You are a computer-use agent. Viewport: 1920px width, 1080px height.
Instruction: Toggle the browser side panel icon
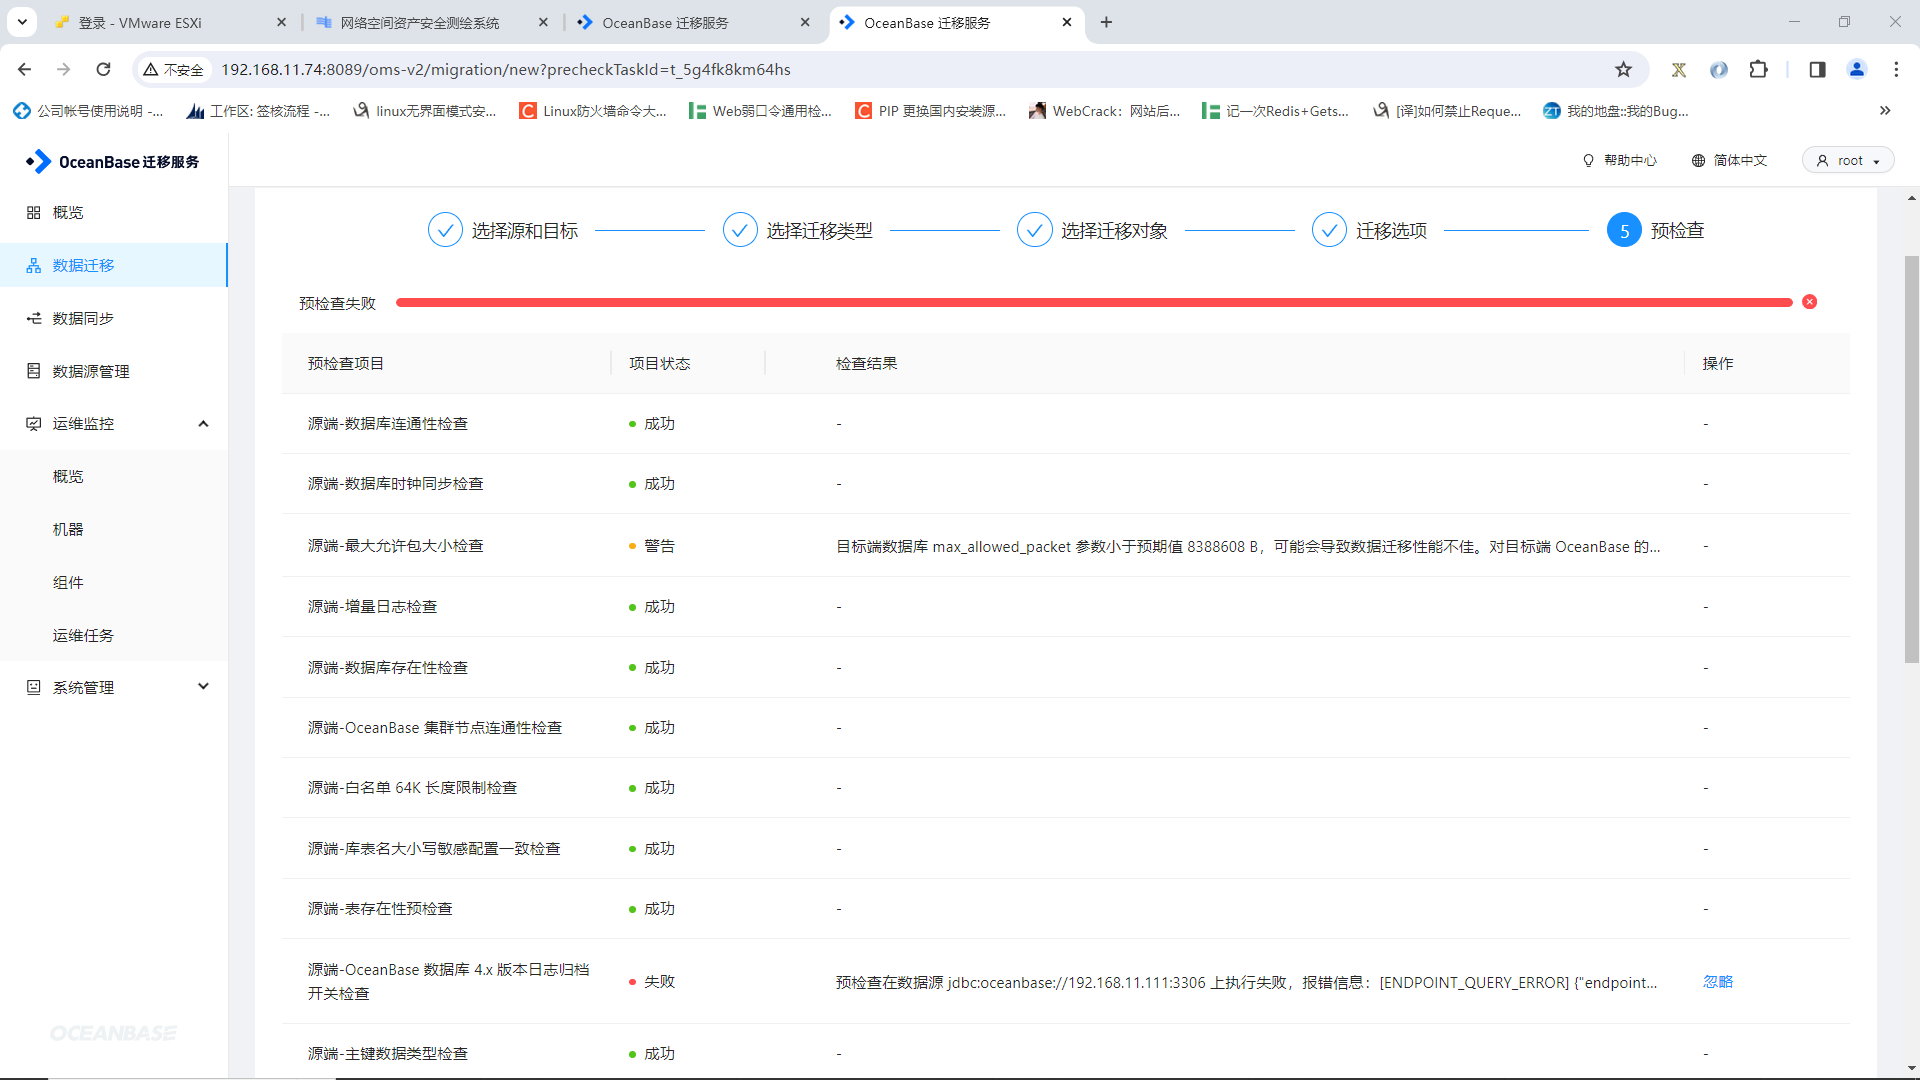[x=1817, y=69]
